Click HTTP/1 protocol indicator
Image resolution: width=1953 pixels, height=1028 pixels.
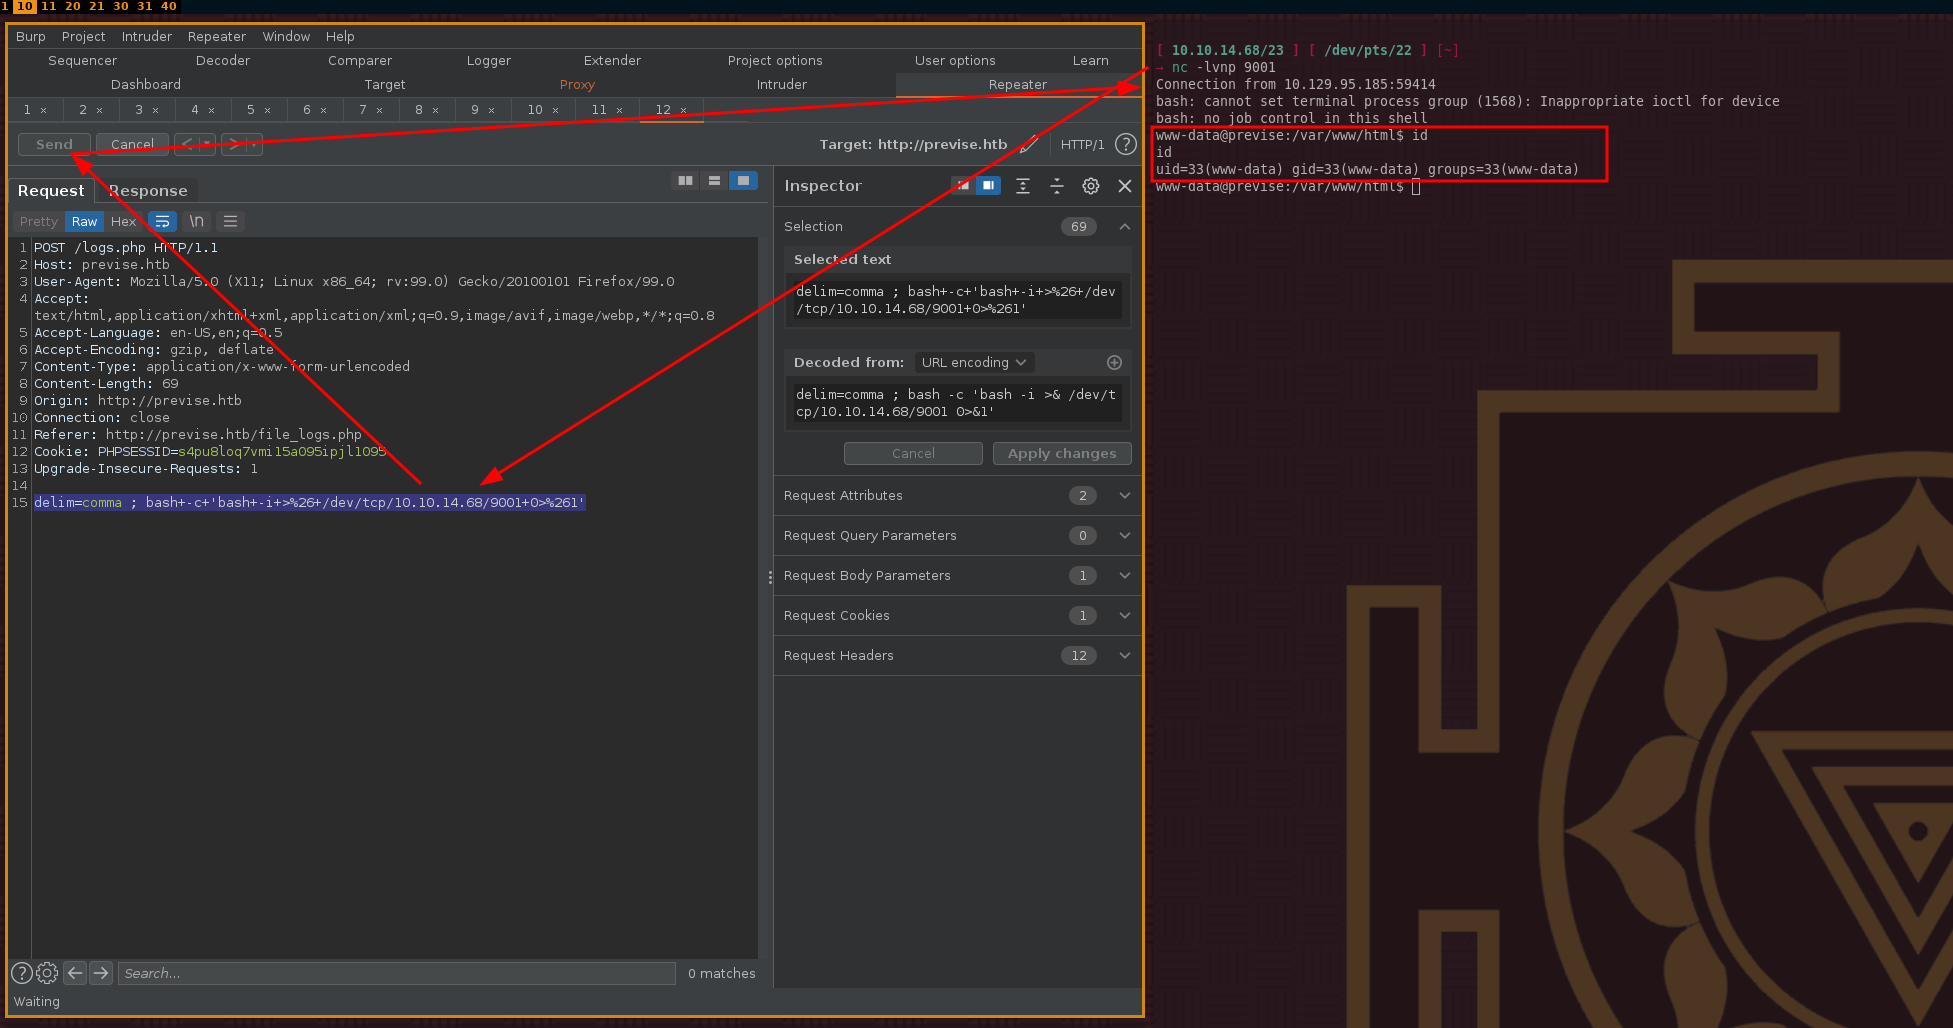(x=1082, y=144)
